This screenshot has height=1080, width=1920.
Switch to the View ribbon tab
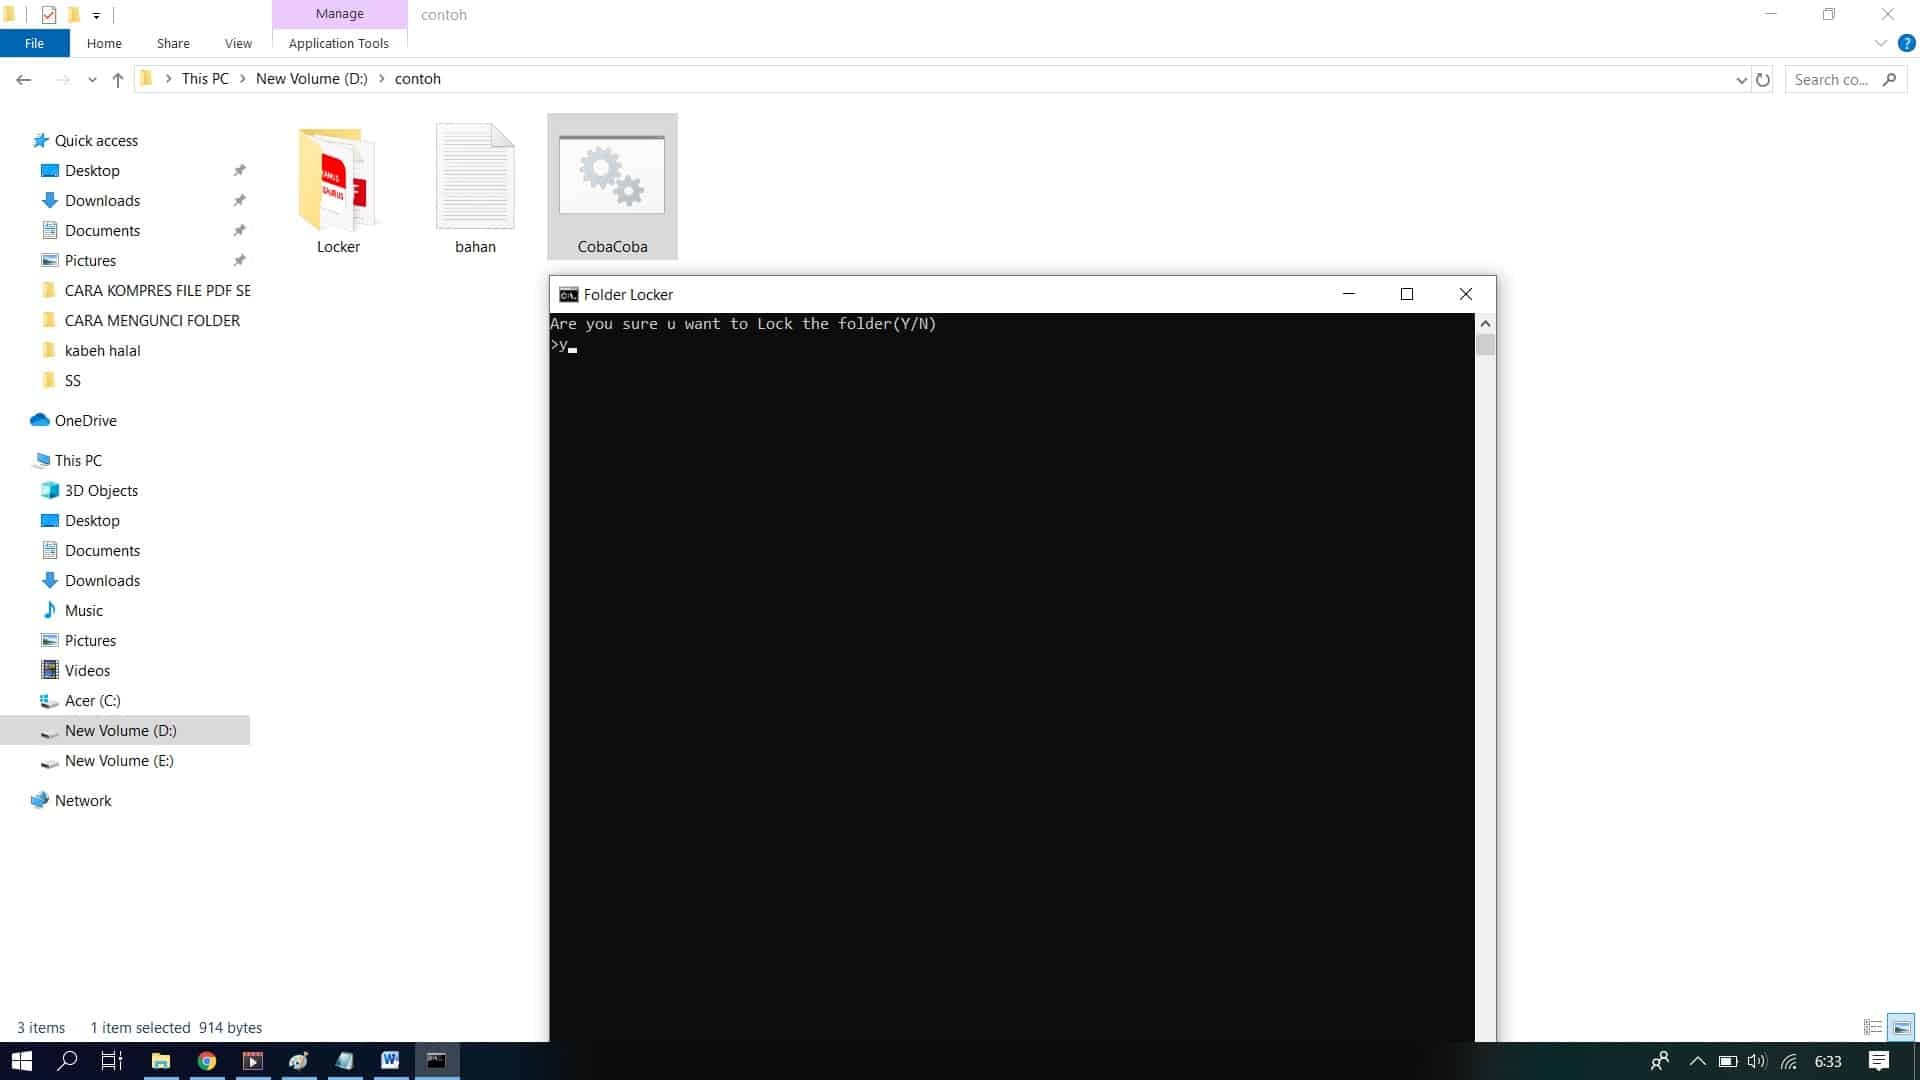click(238, 43)
